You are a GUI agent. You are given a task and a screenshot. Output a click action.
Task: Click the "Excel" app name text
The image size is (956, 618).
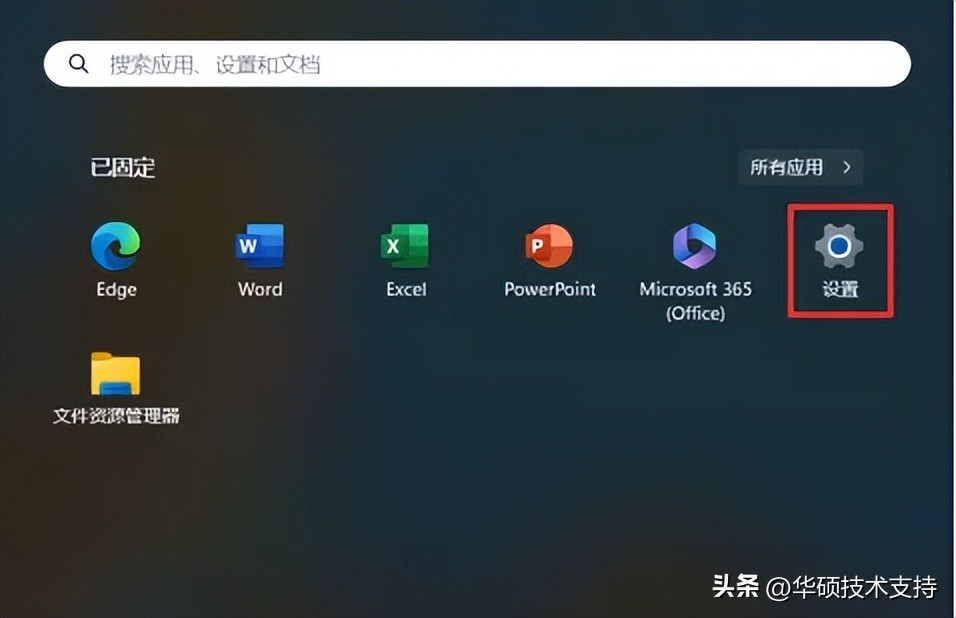point(405,290)
